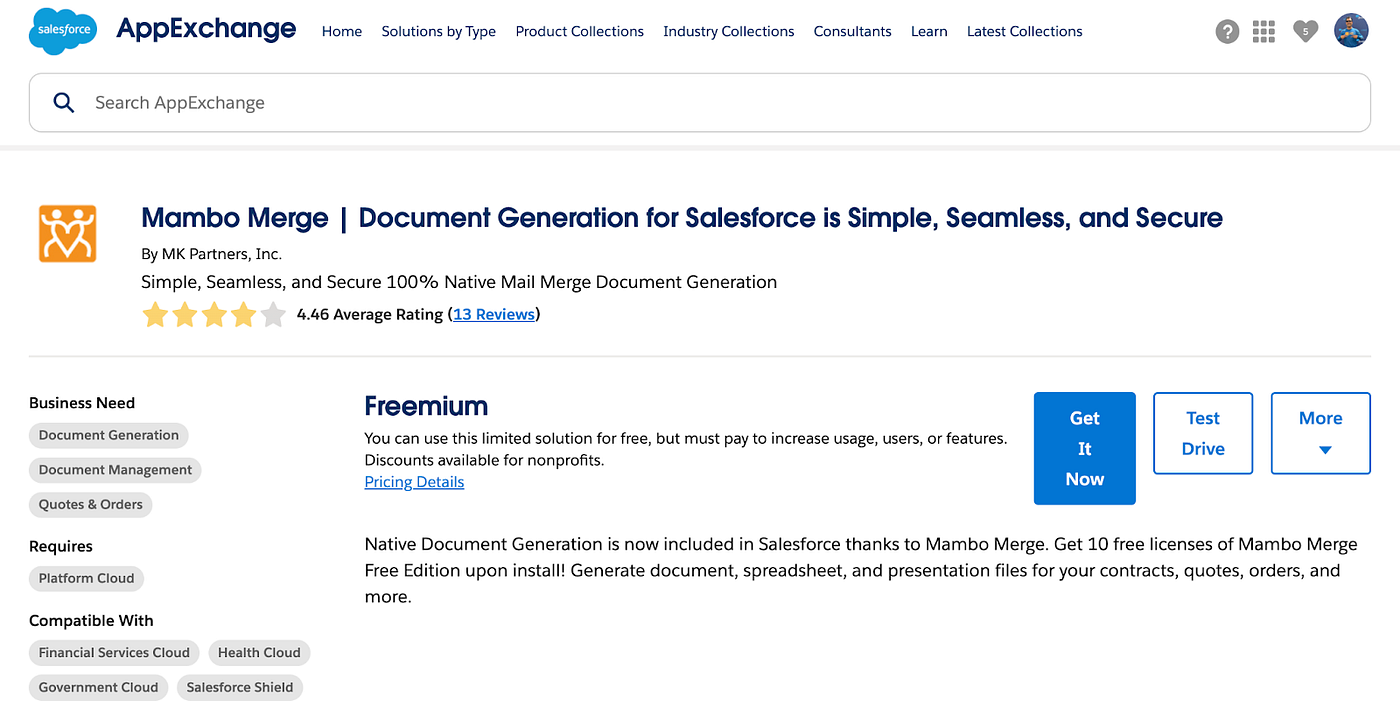Open the Pricing Details link

[414, 482]
